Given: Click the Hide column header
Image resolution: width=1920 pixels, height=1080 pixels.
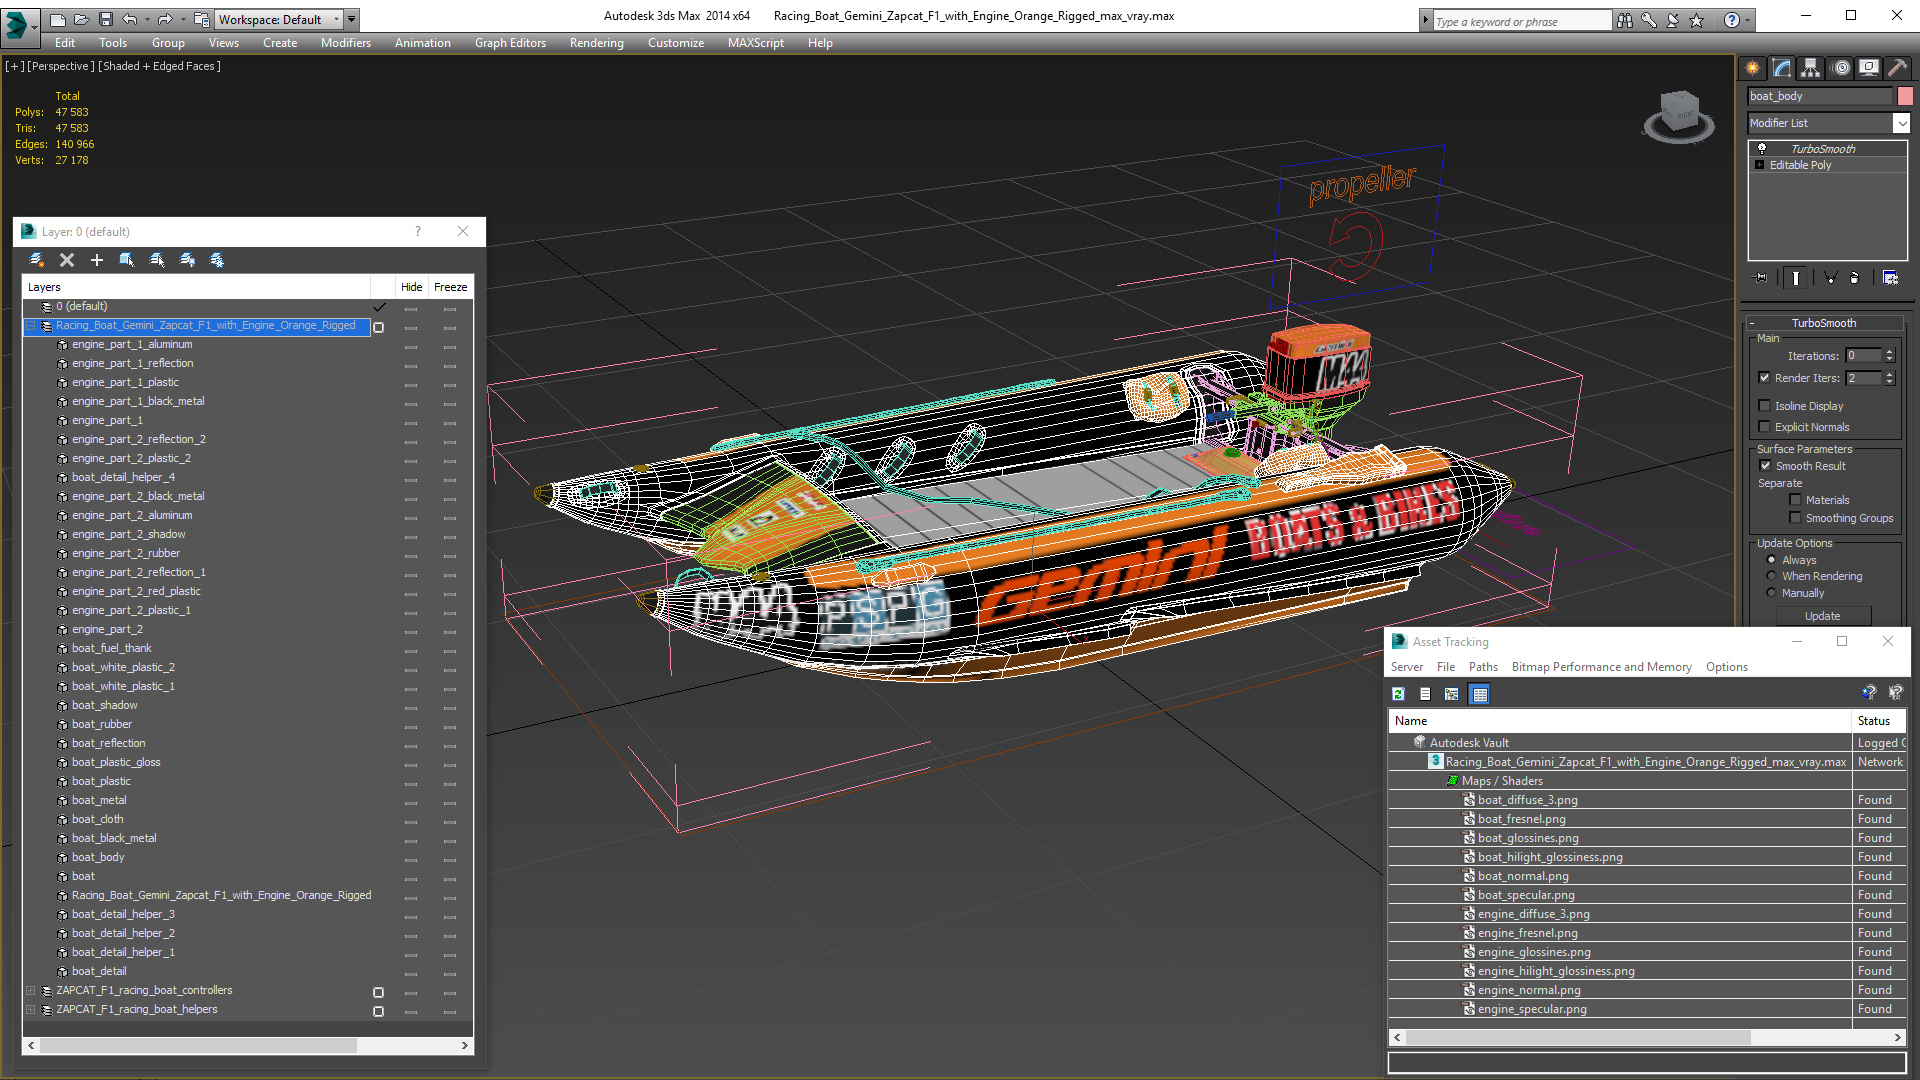Looking at the screenshot, I should click(411, 287).
